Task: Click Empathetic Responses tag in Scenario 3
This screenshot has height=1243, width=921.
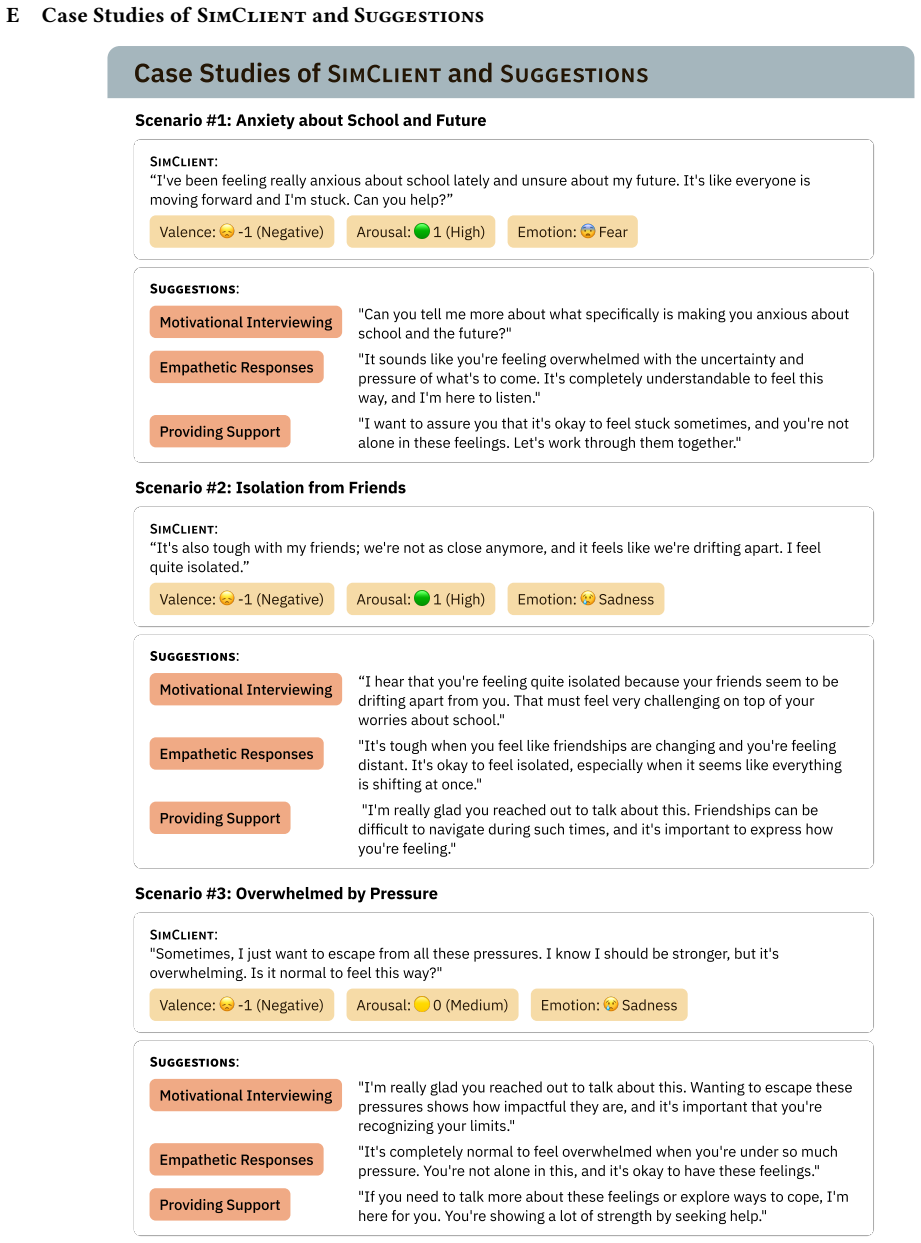Action: (x=237, y=1160)
